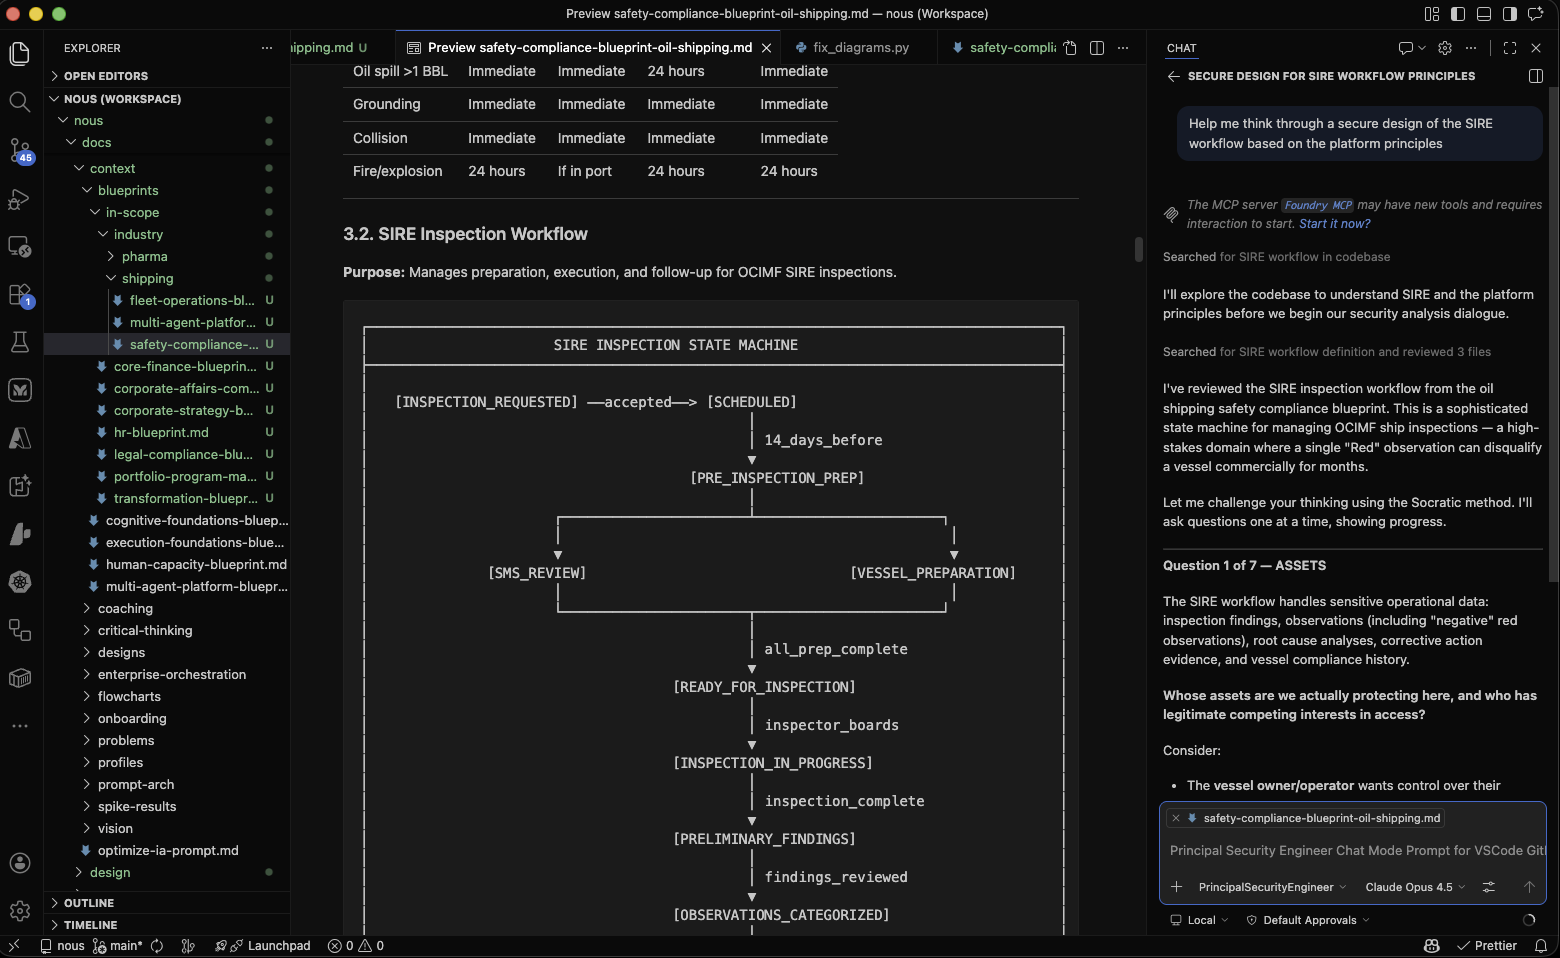
Task: Open the Claude Opus 4.5 model dropdown
Action: 1413,887
